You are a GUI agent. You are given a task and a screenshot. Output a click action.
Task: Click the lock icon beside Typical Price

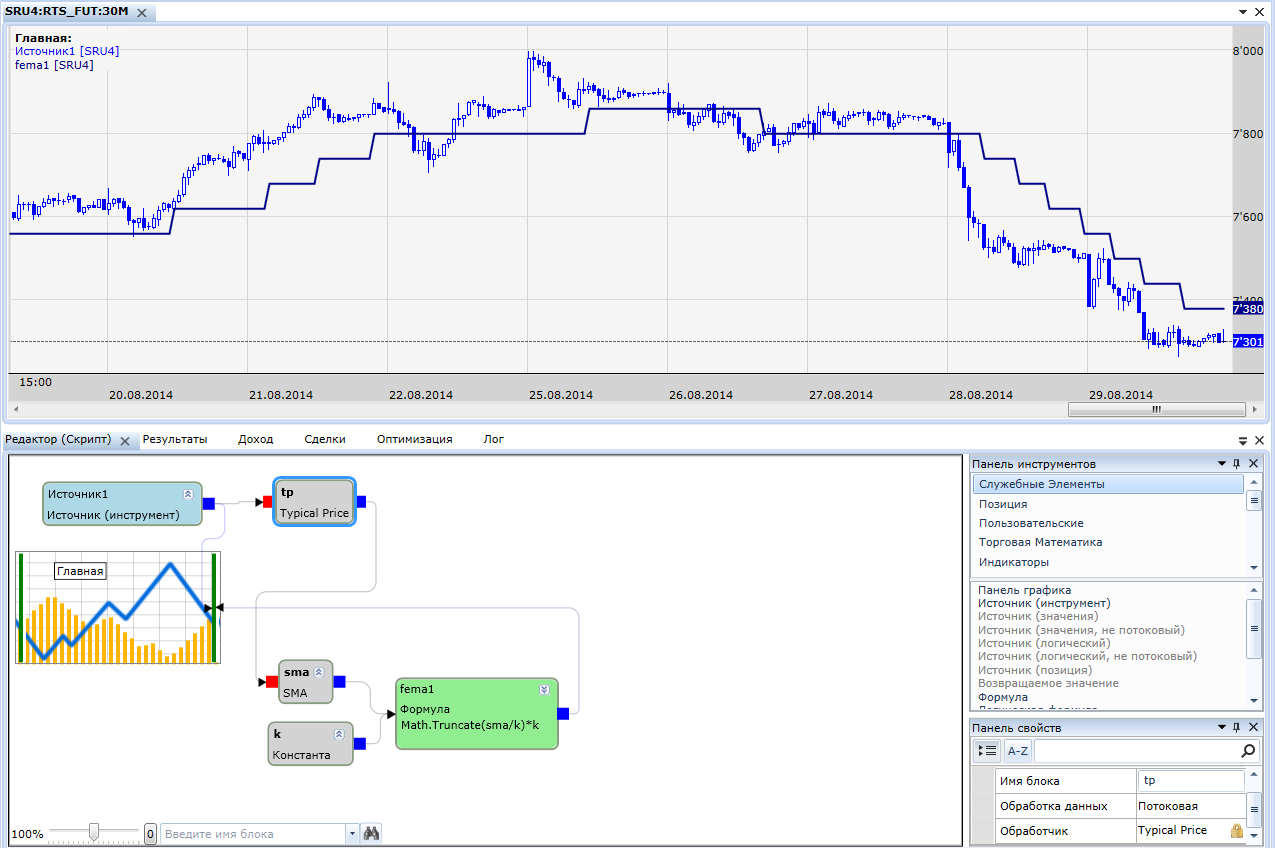(1237, 831)
